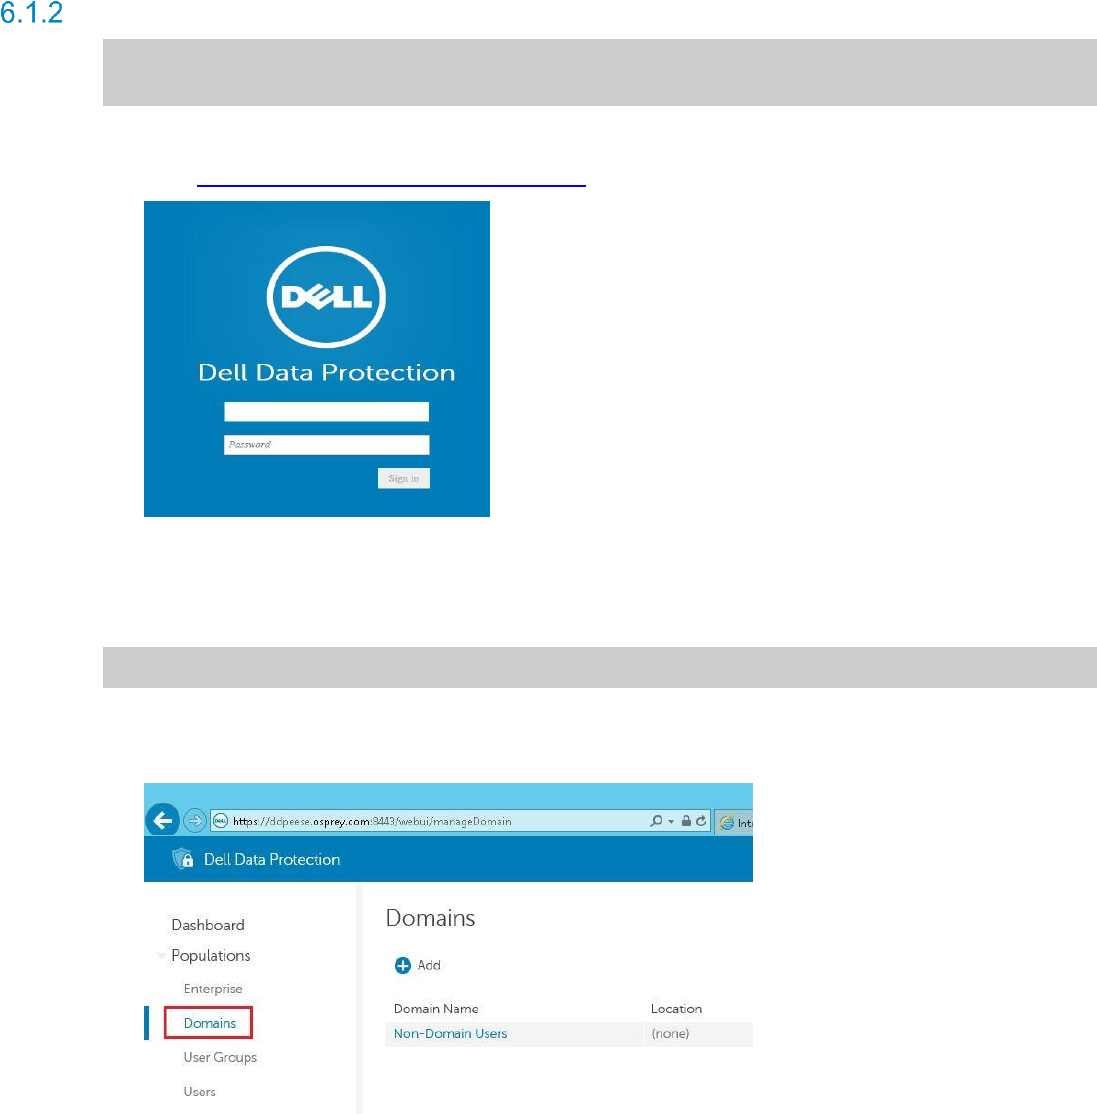Click the blue plus Add icon

click(403, 965)
